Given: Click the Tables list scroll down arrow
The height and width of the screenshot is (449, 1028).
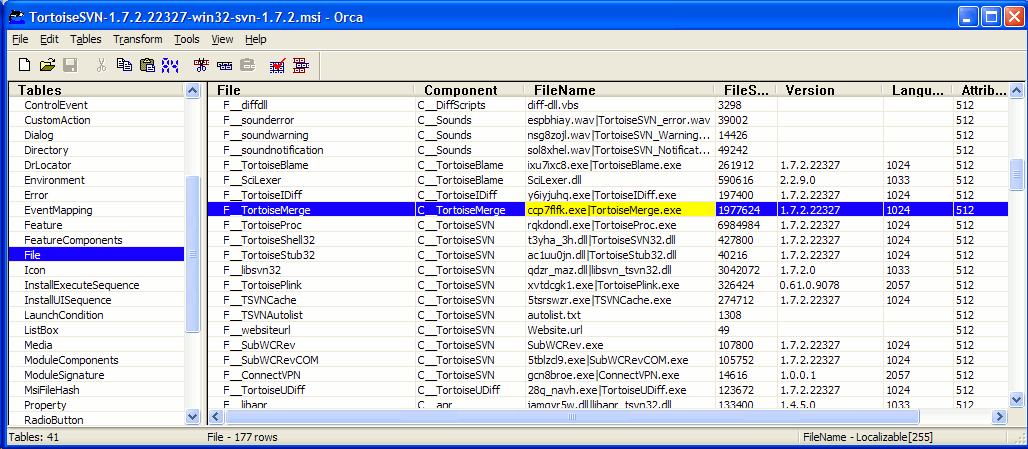Looking at the screenshot, I should click(x=193, y=416).
